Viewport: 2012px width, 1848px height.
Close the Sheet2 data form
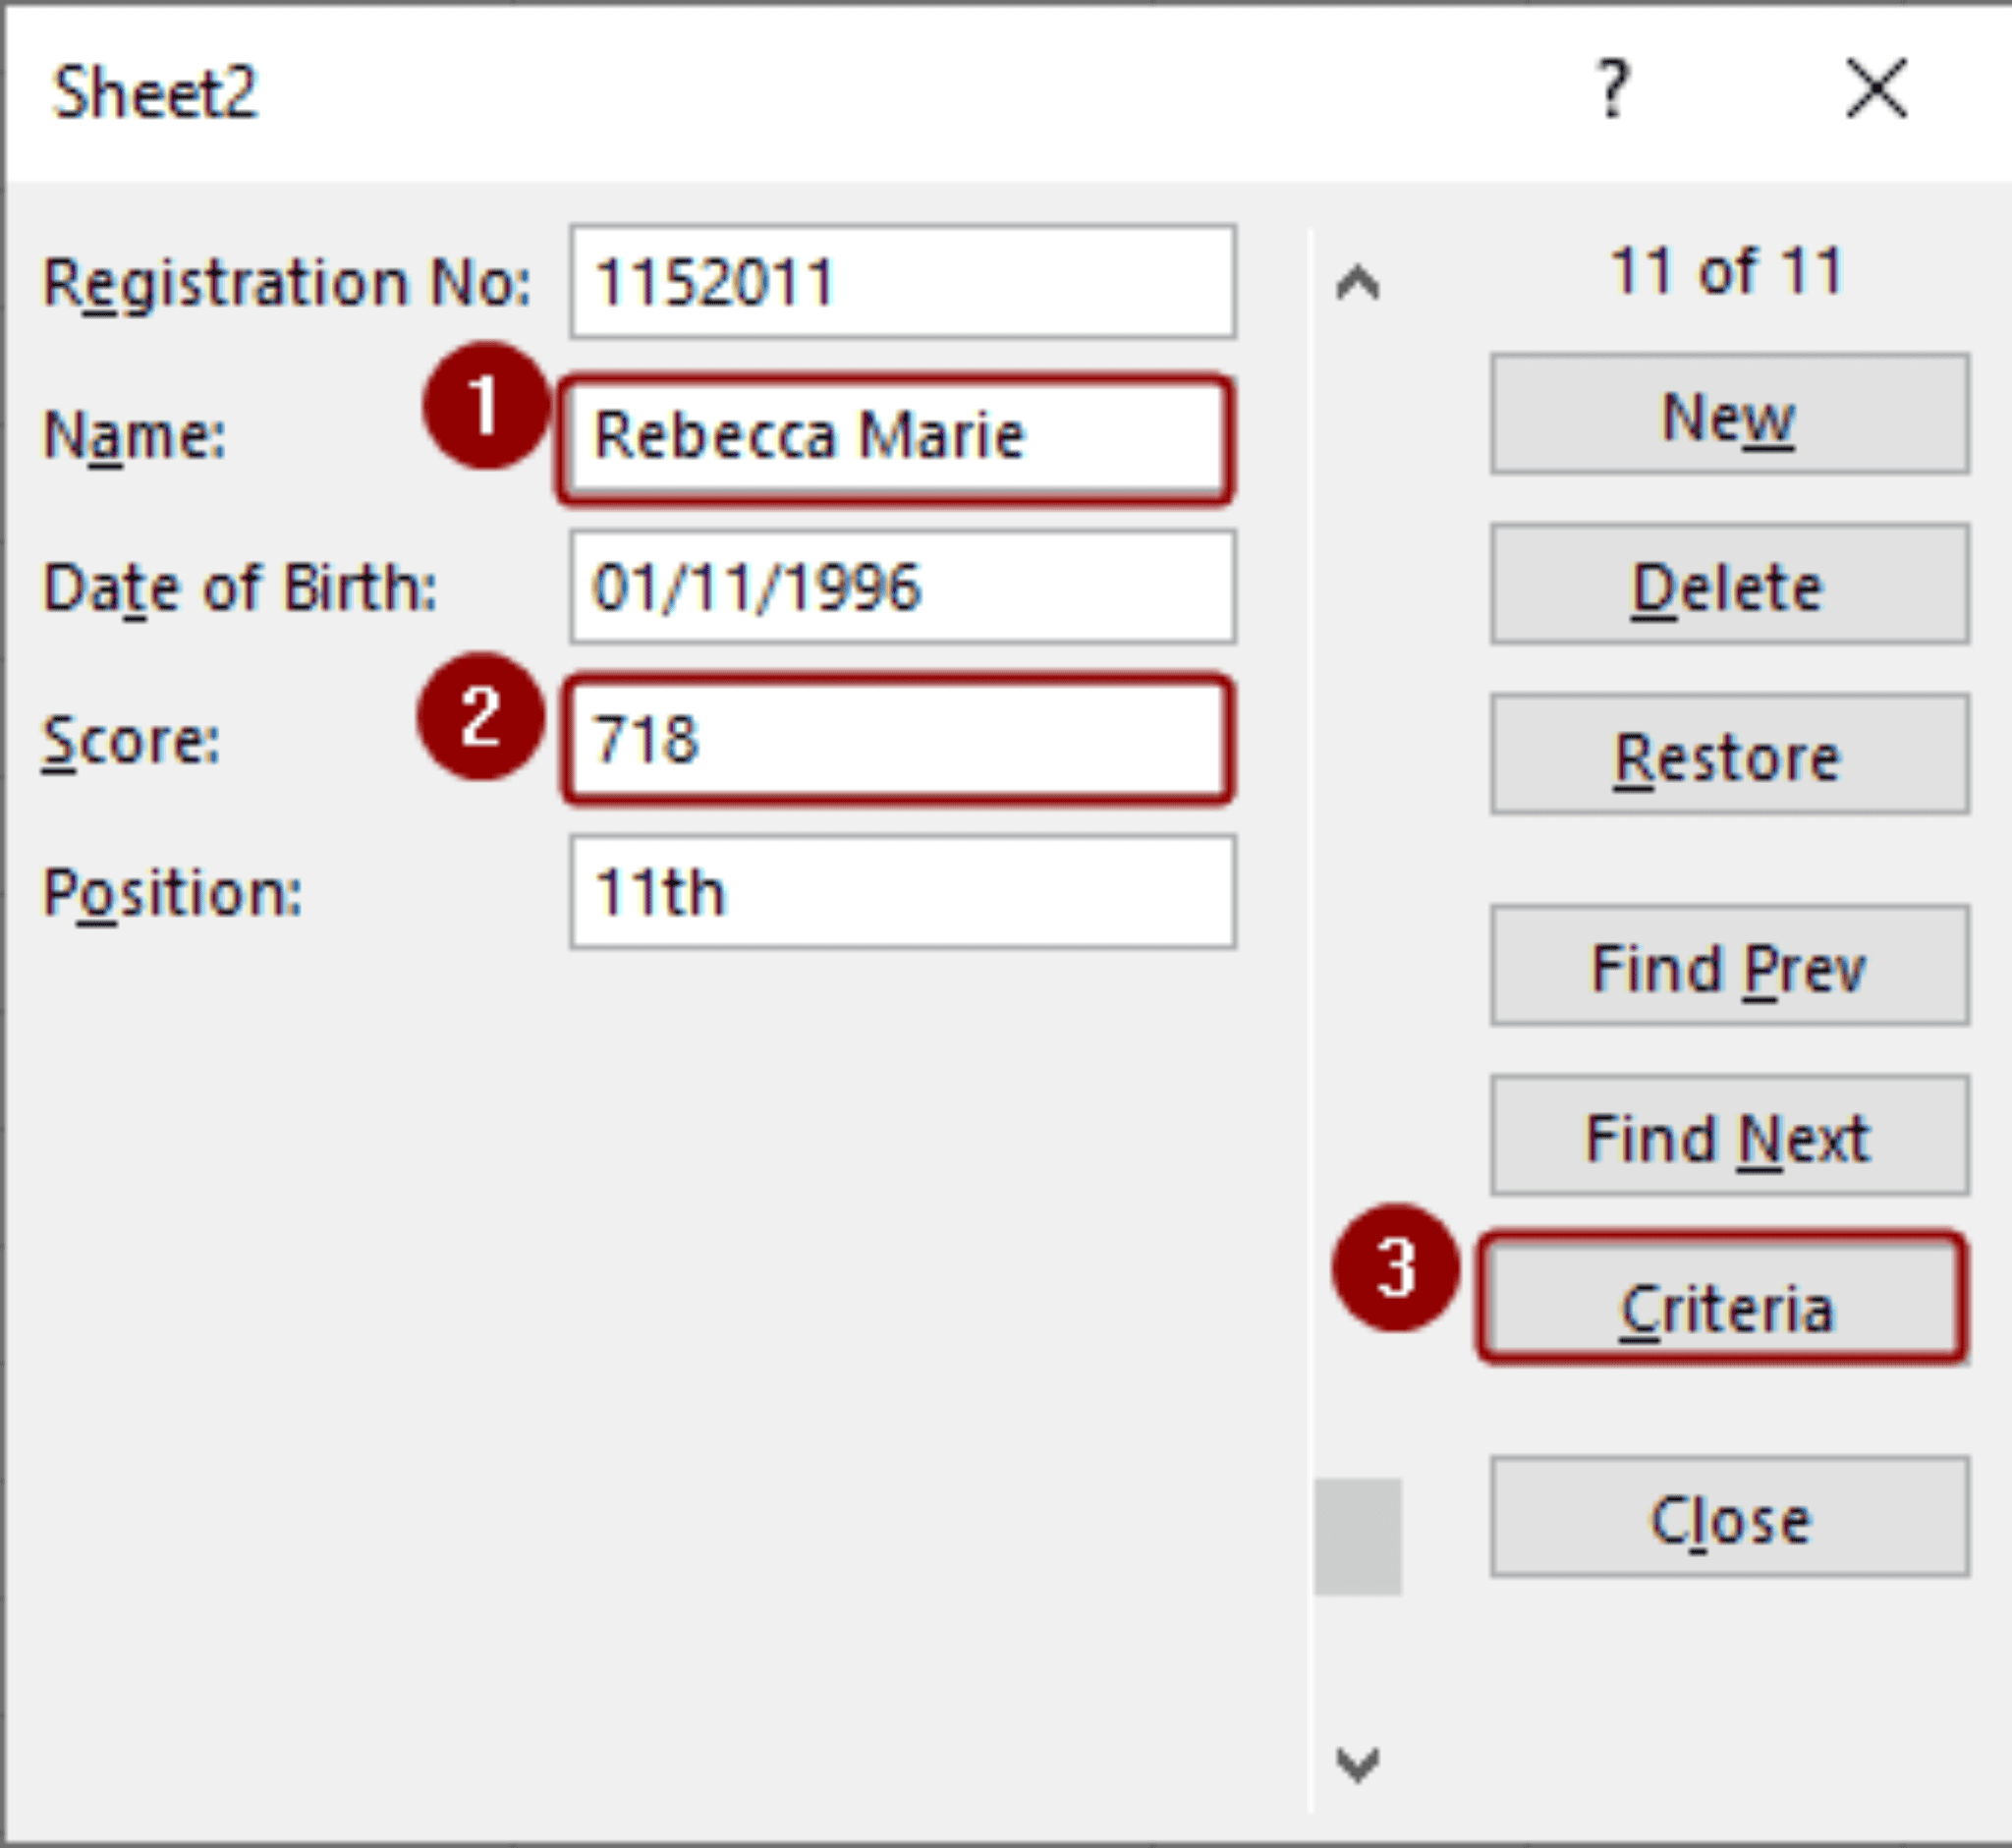coord(1727,1520)
